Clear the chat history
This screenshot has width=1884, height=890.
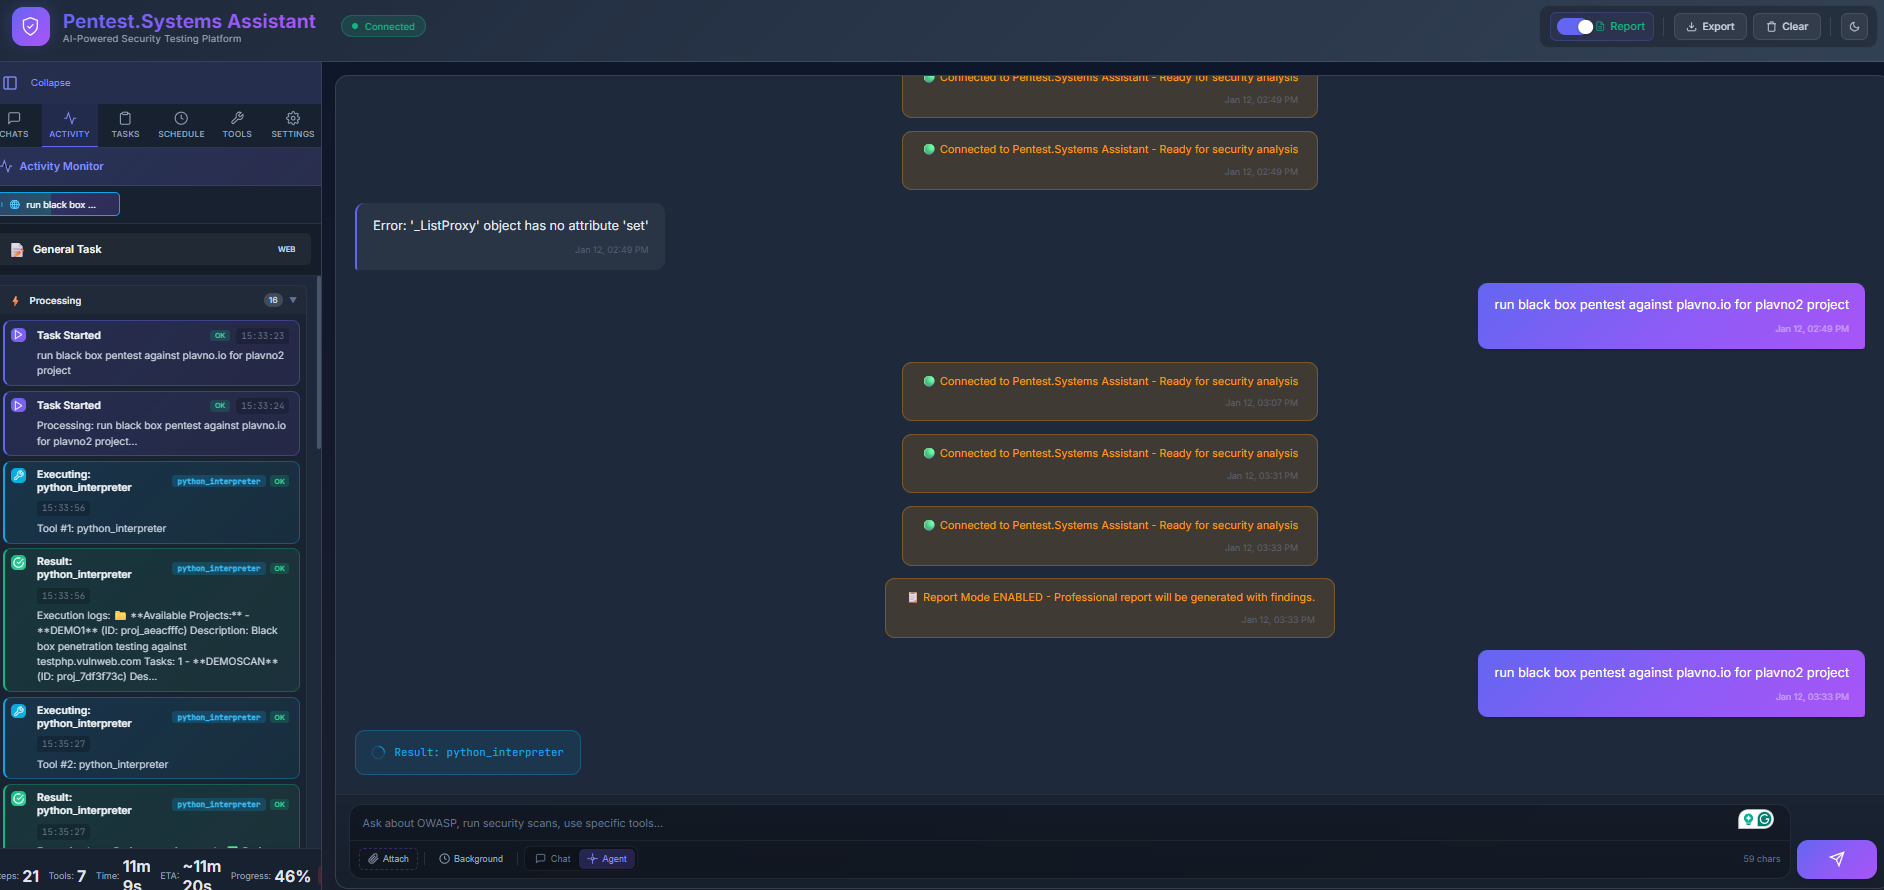coord(1787,27)
